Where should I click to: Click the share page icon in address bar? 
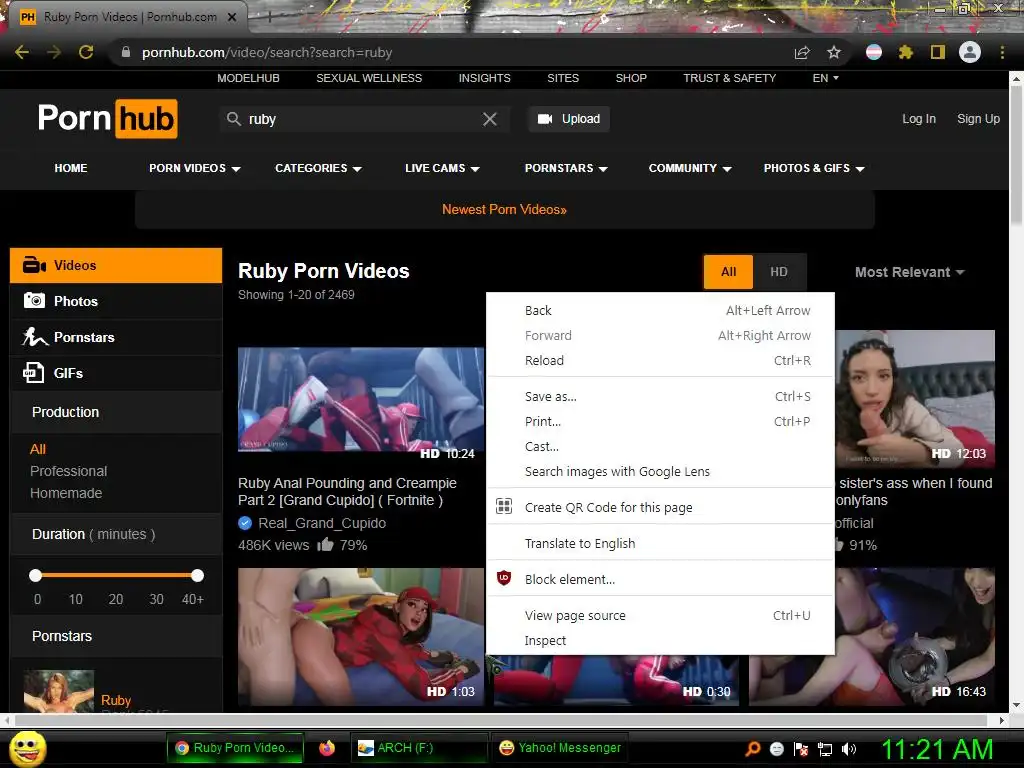tap(802, 52)
